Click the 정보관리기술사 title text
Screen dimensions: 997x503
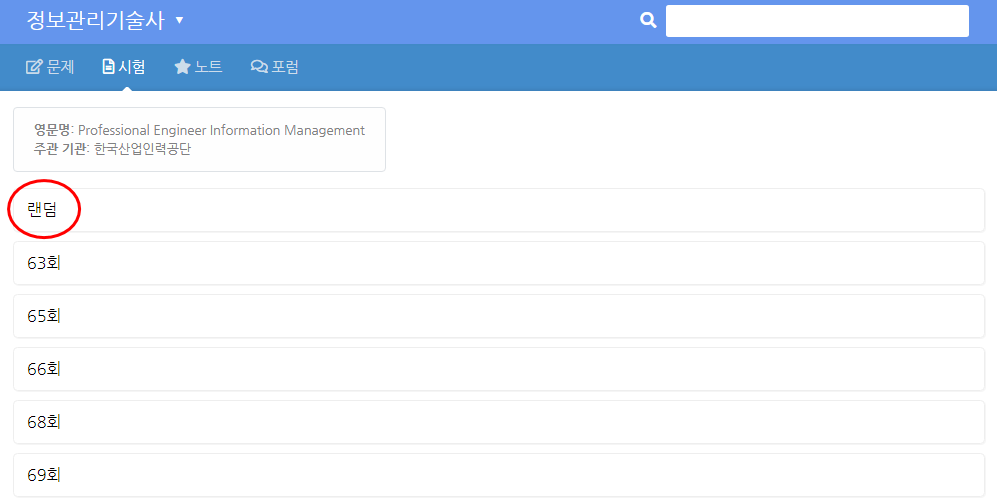point(95,20)
